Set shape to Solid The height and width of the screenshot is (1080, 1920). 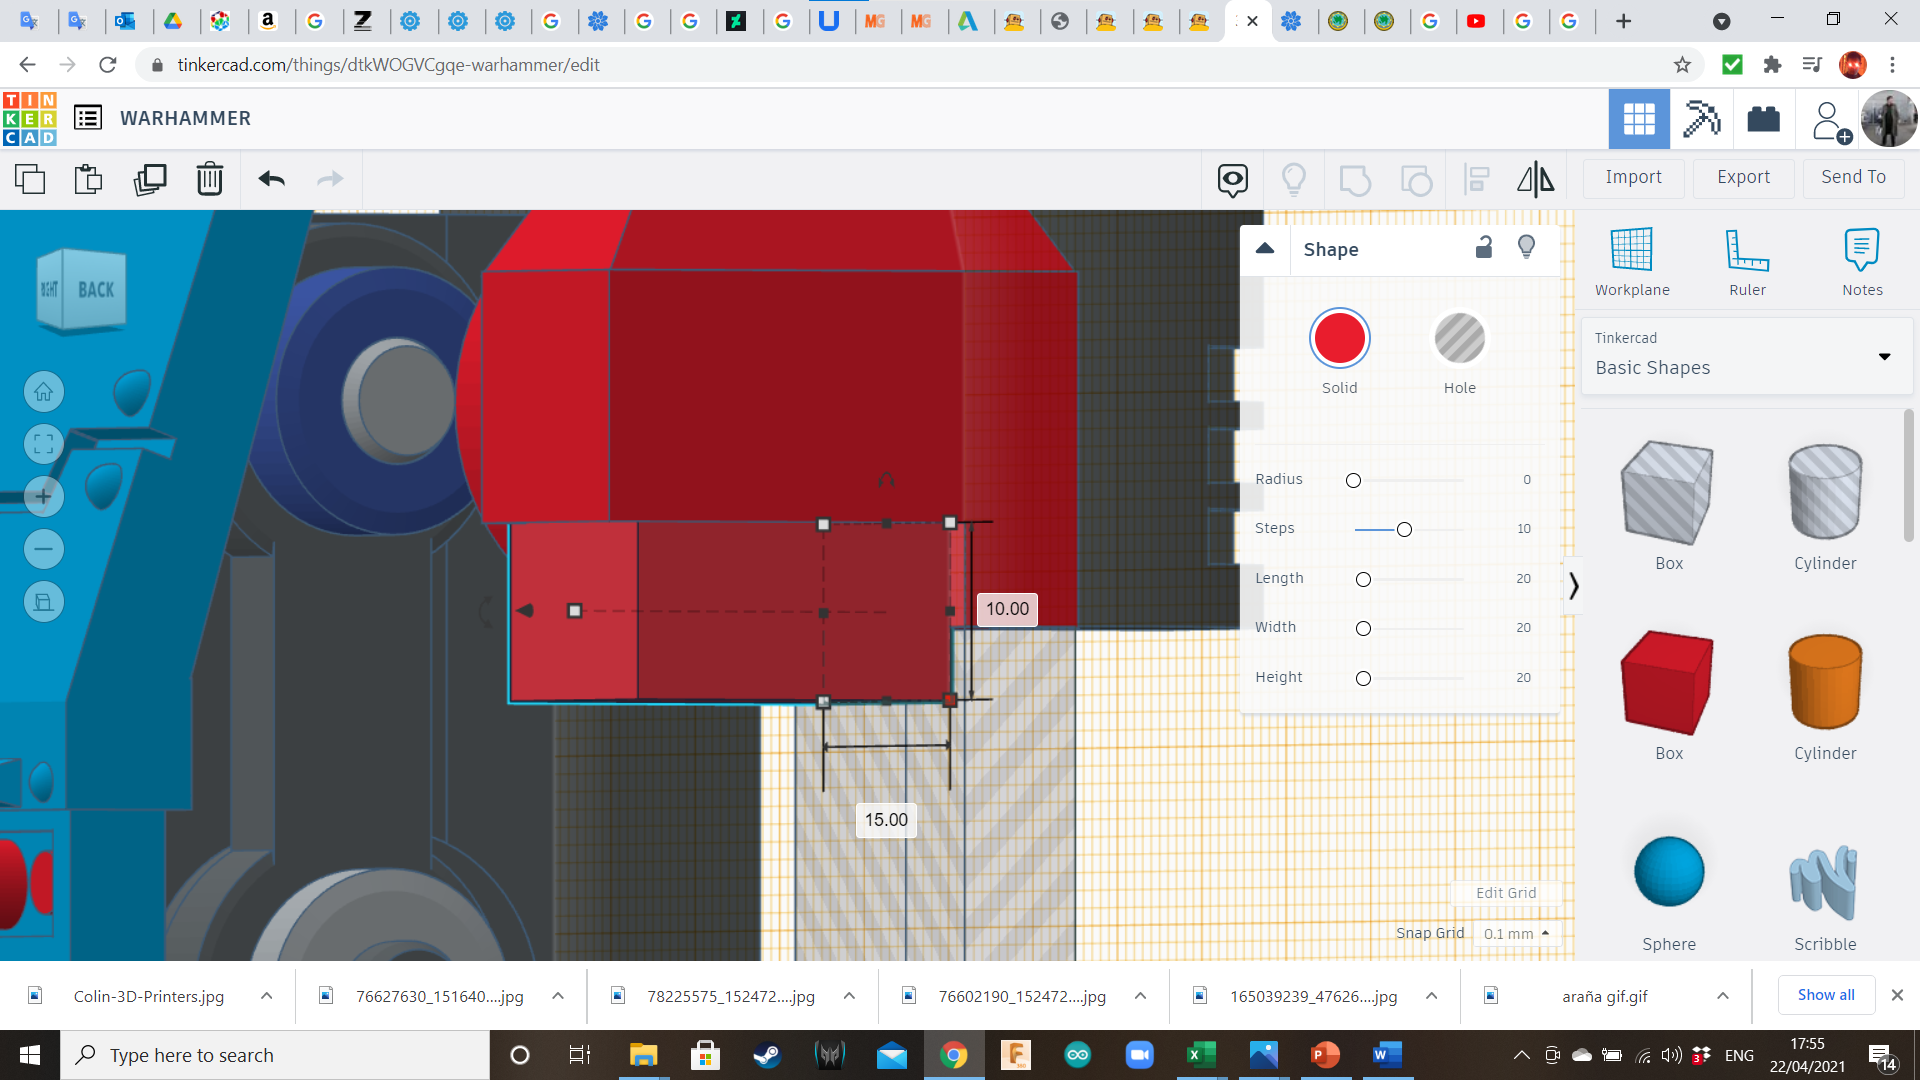point(1339,339)
